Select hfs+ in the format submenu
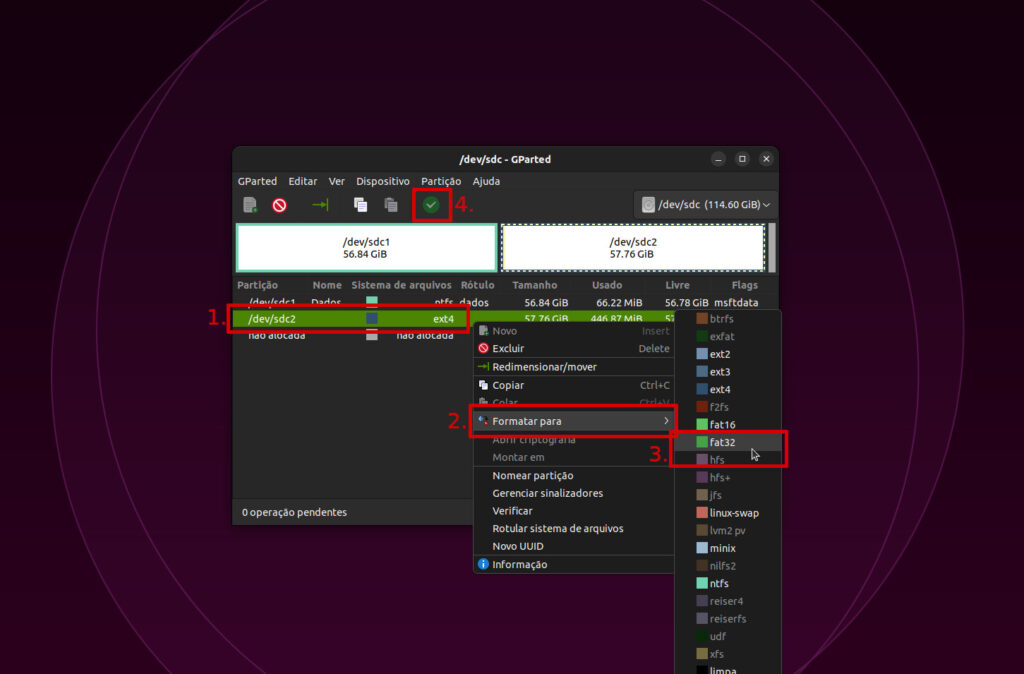The image size is (1024, 674). tap(728, 477)
